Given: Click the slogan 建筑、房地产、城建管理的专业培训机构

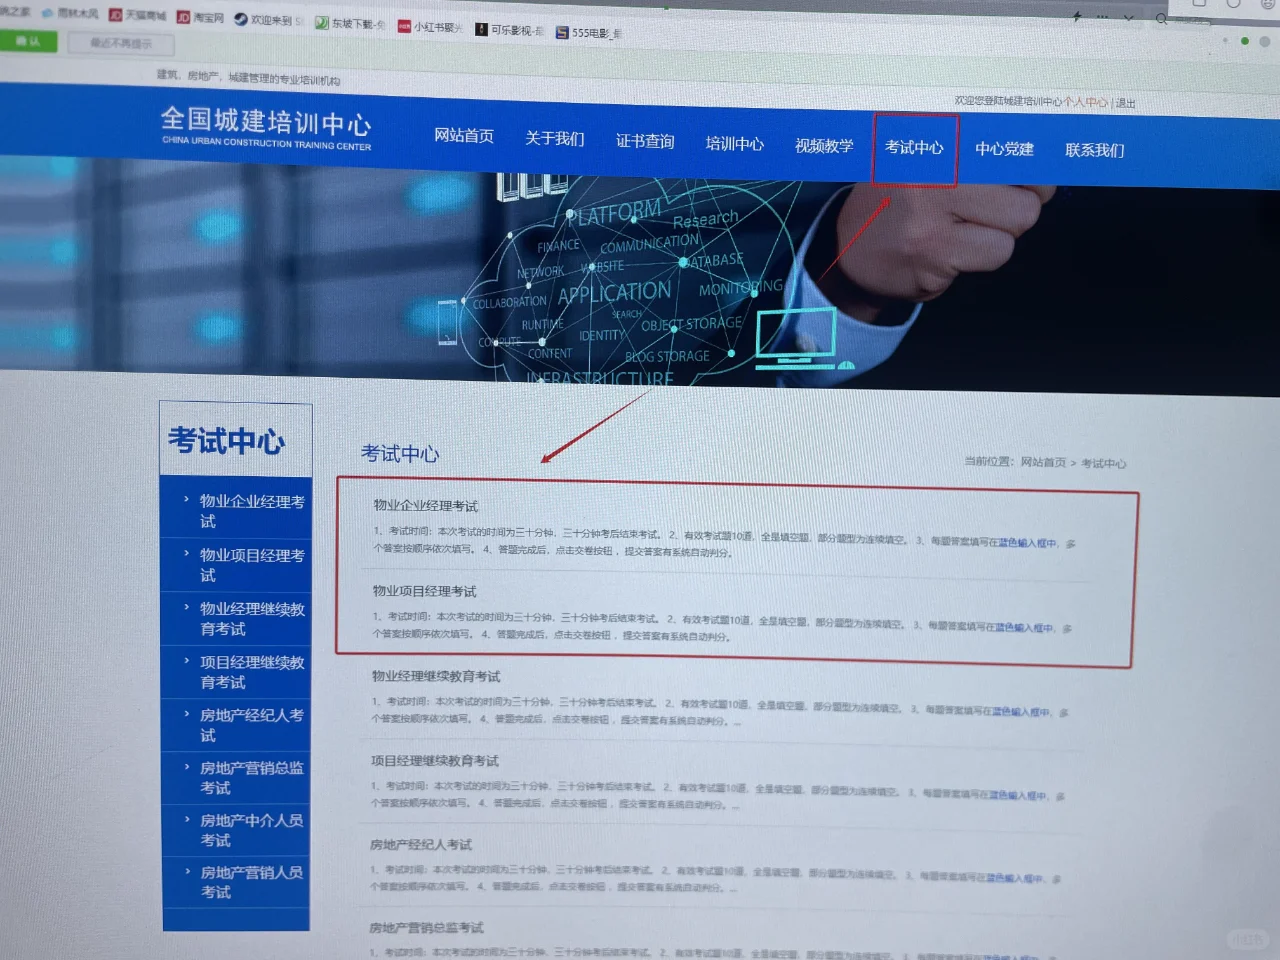Looking at the screenshot, I should click(248, 77).
